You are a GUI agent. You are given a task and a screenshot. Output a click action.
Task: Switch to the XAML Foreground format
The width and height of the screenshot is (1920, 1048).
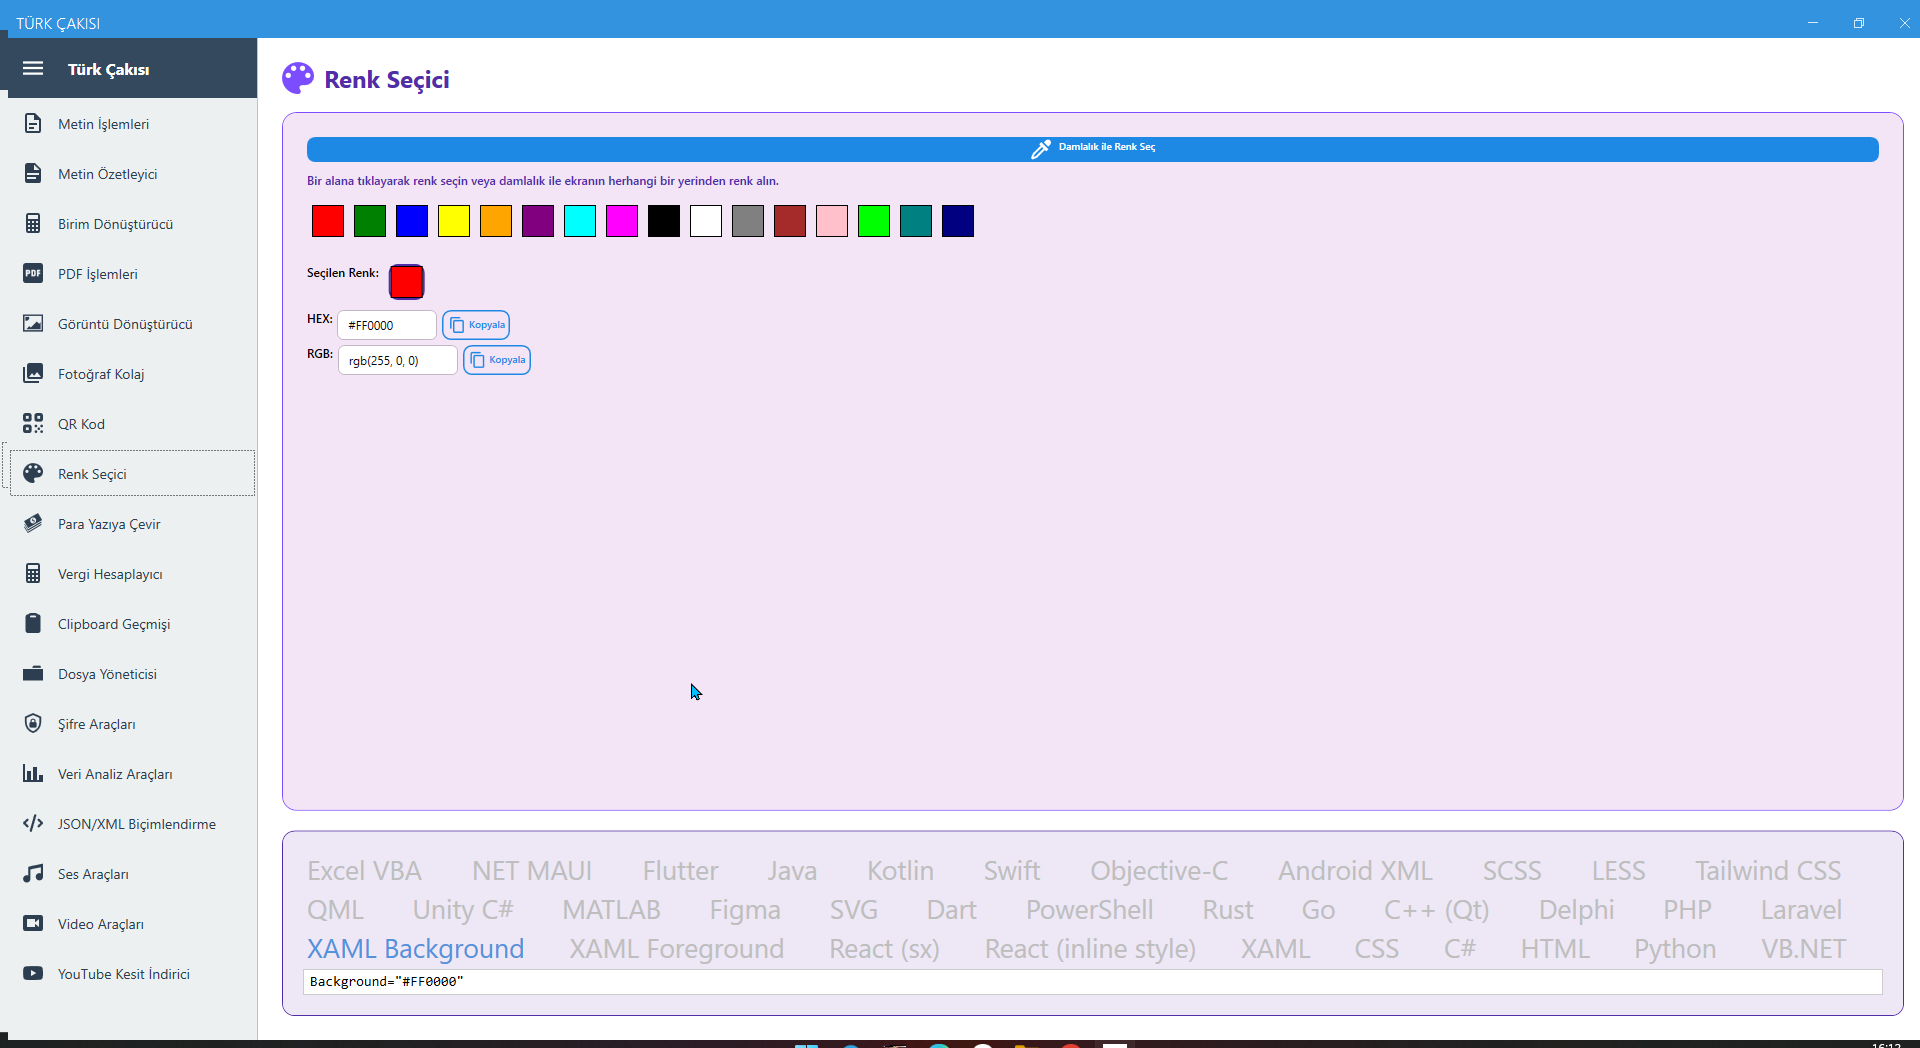[x=676, y=949]
